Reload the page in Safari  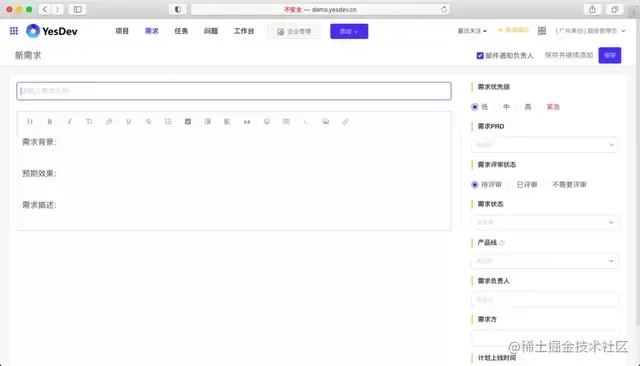coord(444,9)
